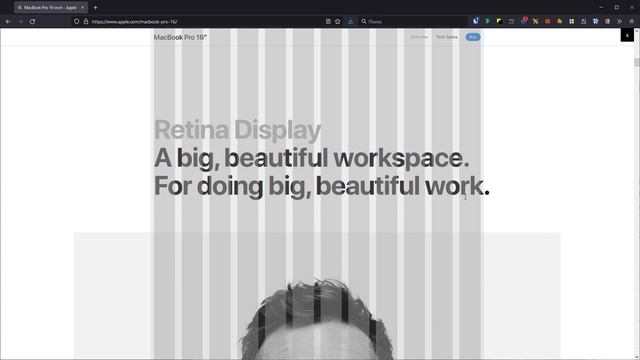Click the vertical page scrollbar thumb
The image size is (640, 360).
pos(636,62)
